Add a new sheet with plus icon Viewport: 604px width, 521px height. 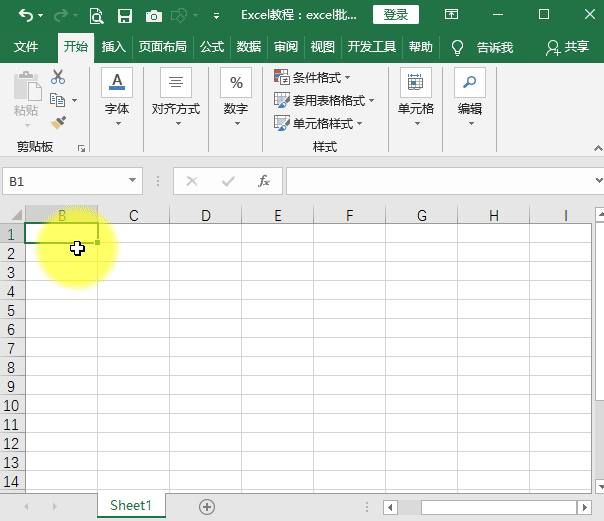point(207,507)
